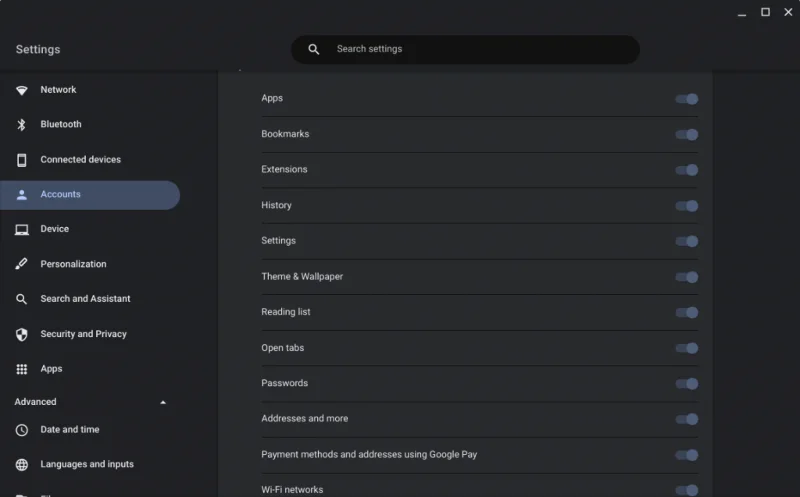Image resolution: width=800 pixels, height=497 pixels.
Task: Toggle Wi-Fi networks sync switch
Action: tap(687, 490)
